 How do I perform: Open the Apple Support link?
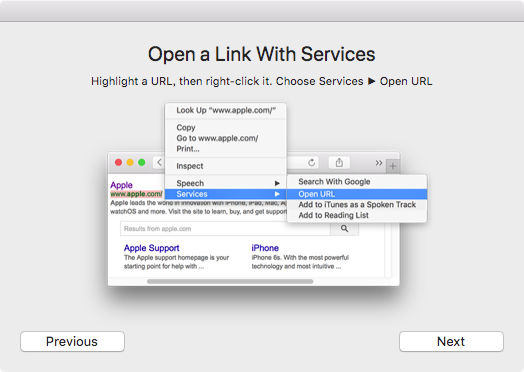point(151,248)
